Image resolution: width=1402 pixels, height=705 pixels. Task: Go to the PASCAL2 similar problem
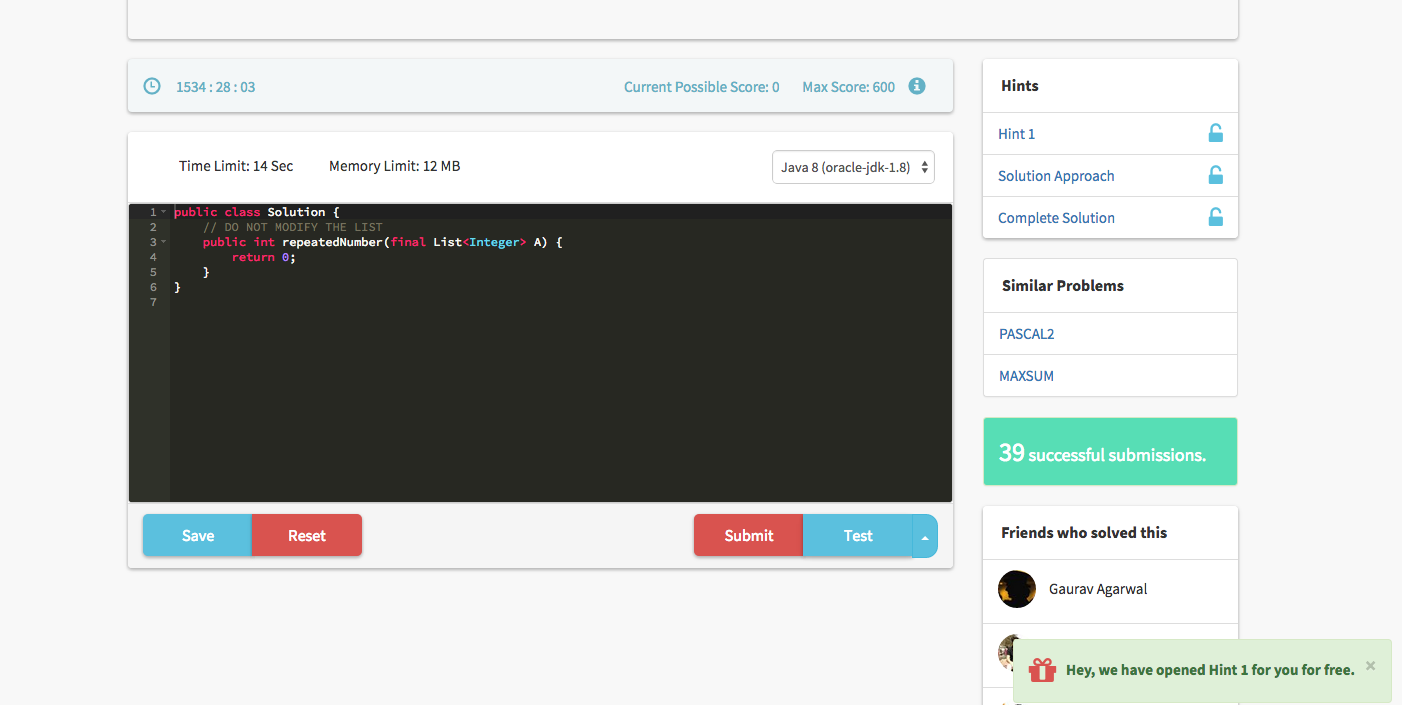pos(1026,334)
